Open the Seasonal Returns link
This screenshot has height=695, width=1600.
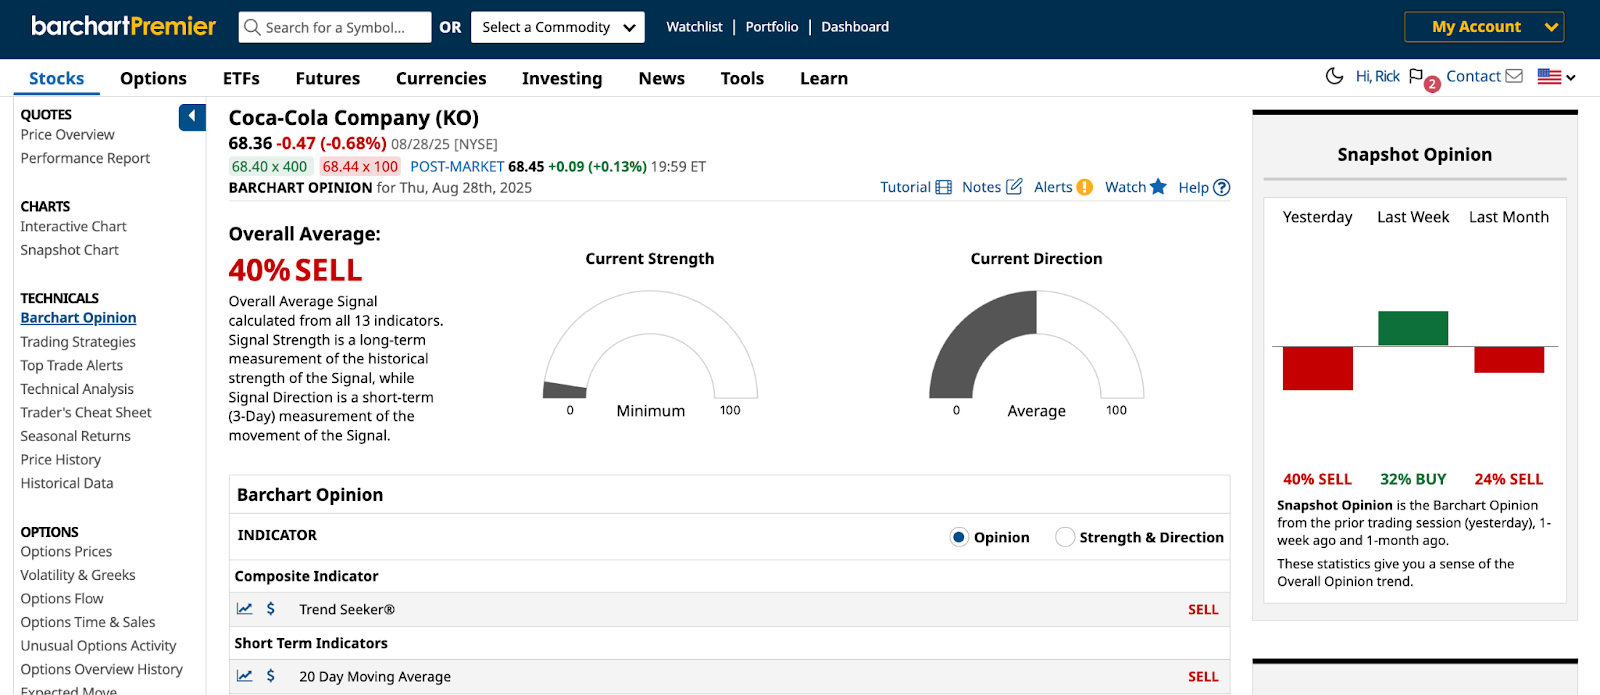[x=75, y=436]
